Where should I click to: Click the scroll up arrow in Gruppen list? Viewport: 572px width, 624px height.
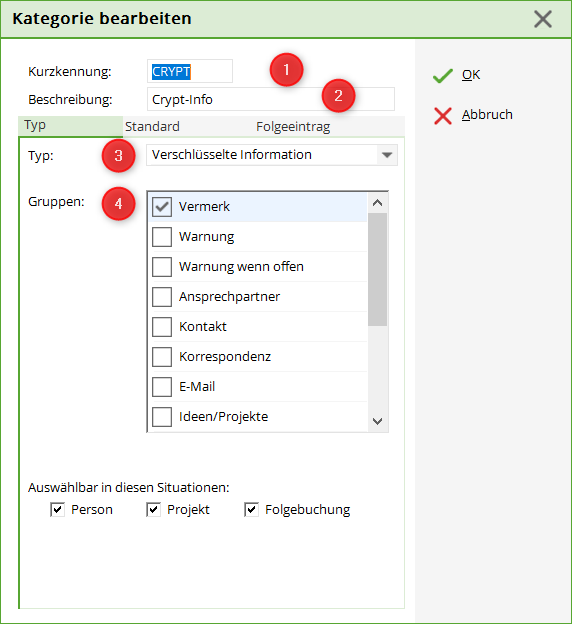pos(377,203)
